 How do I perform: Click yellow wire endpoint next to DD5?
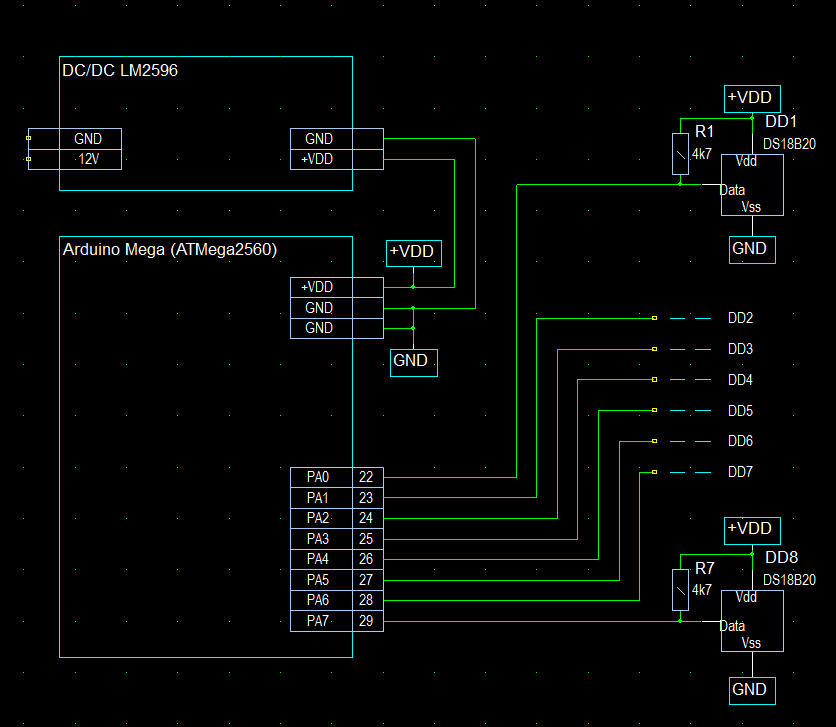654,411
